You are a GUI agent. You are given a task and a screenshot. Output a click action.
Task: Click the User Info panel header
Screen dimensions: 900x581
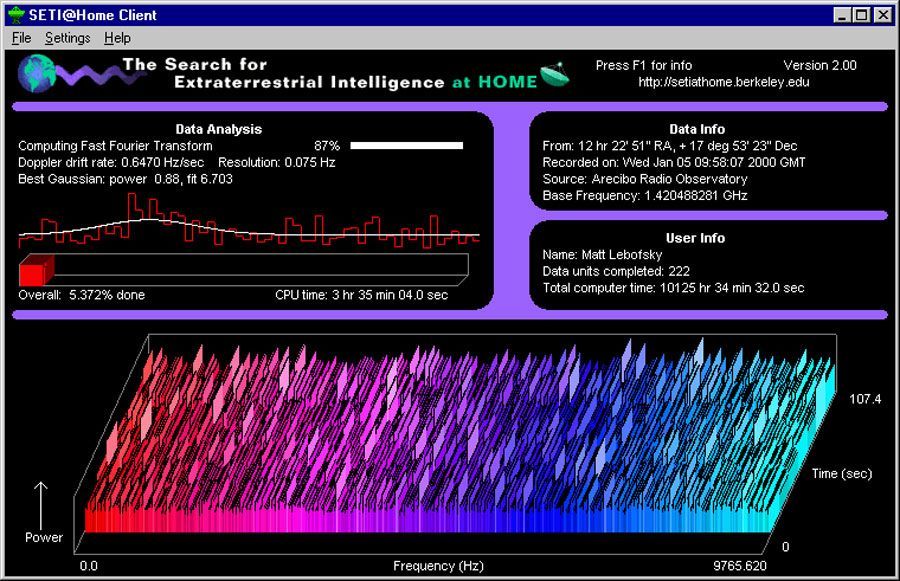(x=698, y=238)
